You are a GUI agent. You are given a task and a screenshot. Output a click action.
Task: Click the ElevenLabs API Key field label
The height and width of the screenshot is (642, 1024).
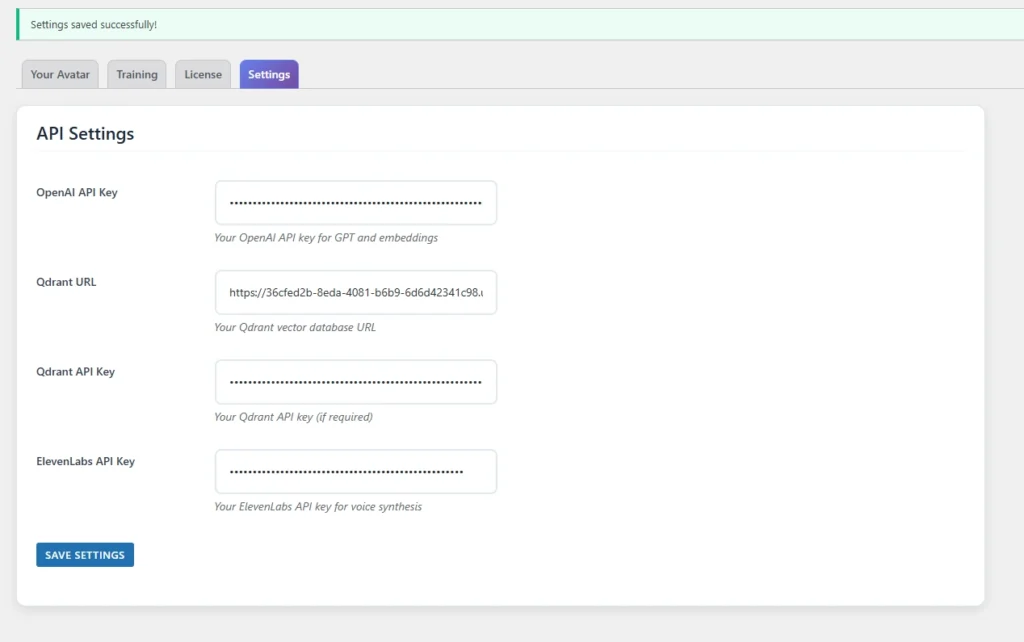point(85,462)
